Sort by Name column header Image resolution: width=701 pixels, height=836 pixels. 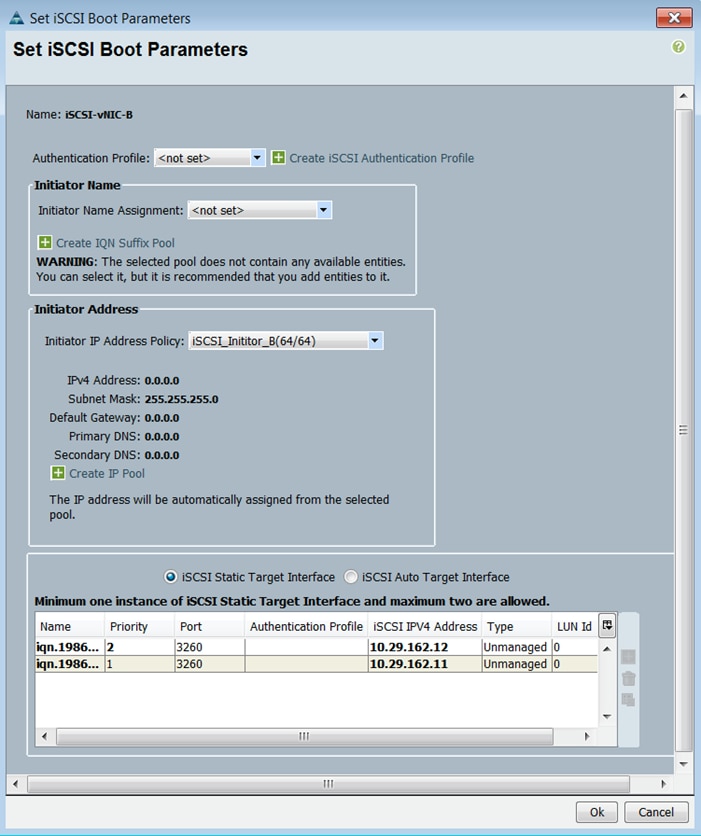70,626
